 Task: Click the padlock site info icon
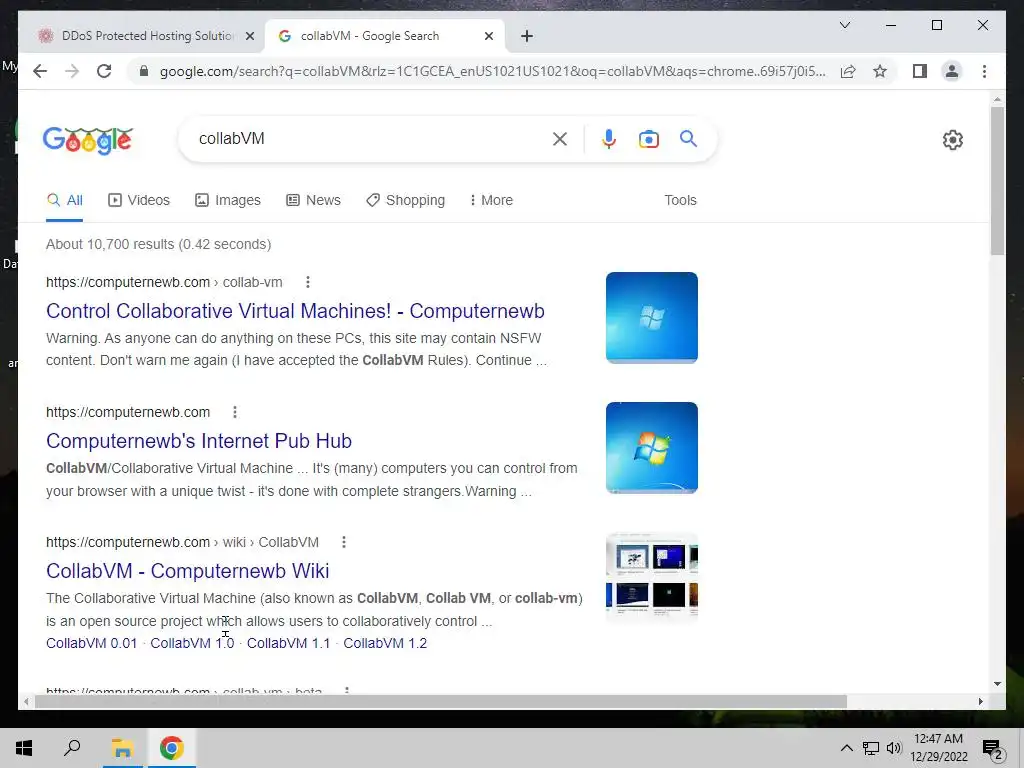point(144,71)
